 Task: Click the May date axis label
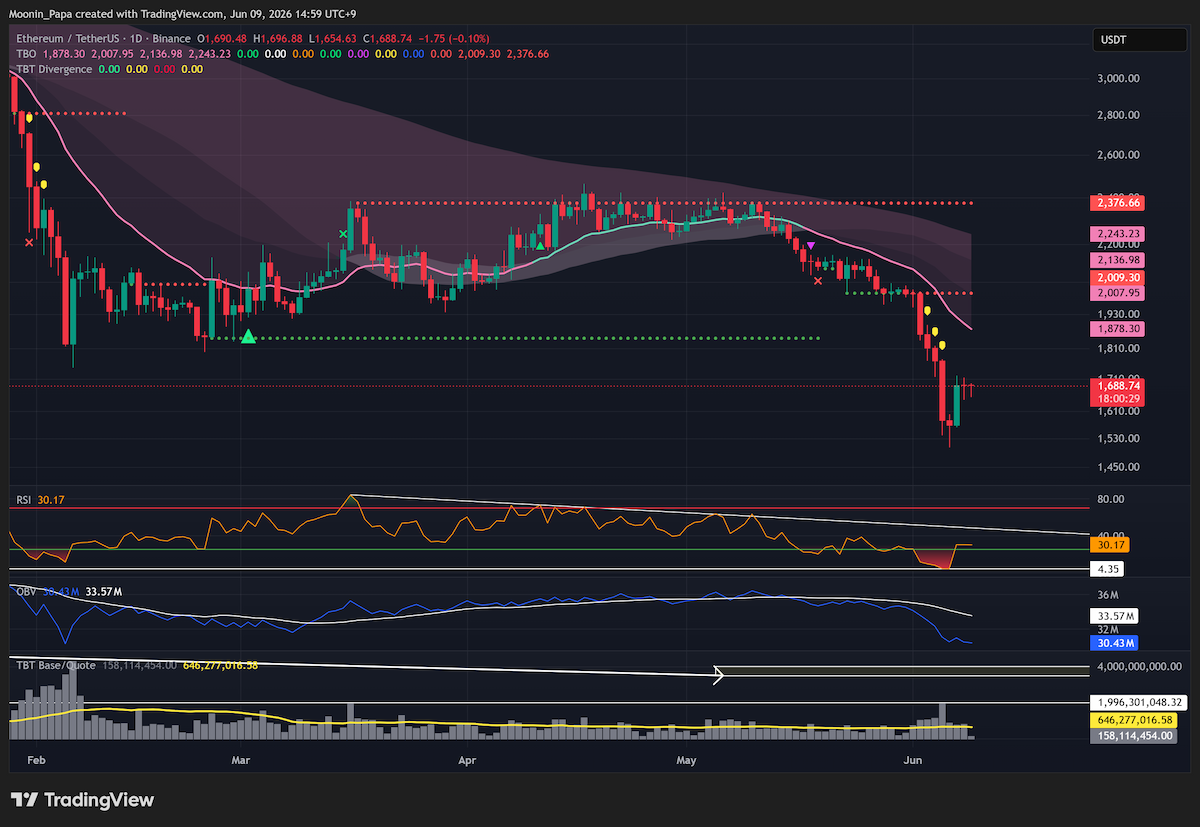pos(686,761)
